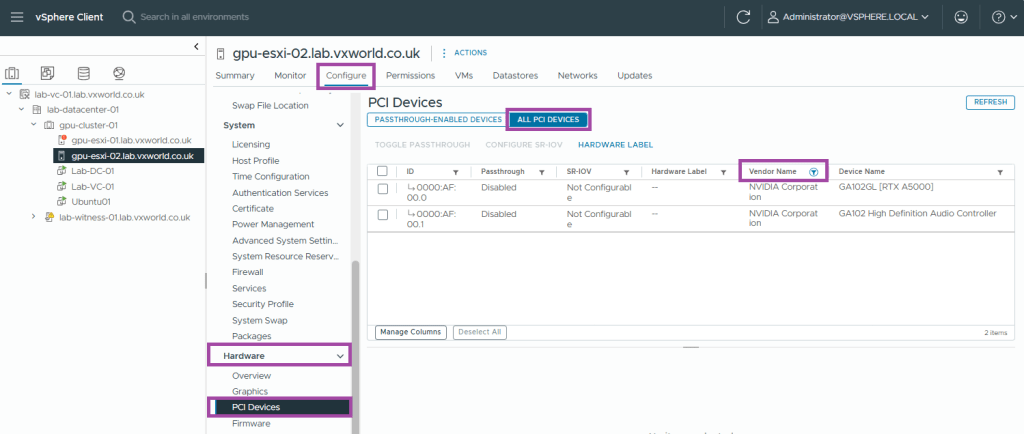Screen dimensions: 1024x434
Task: Check the box for device 0000:AF:00.1
Action: click(x=382, y=214)
